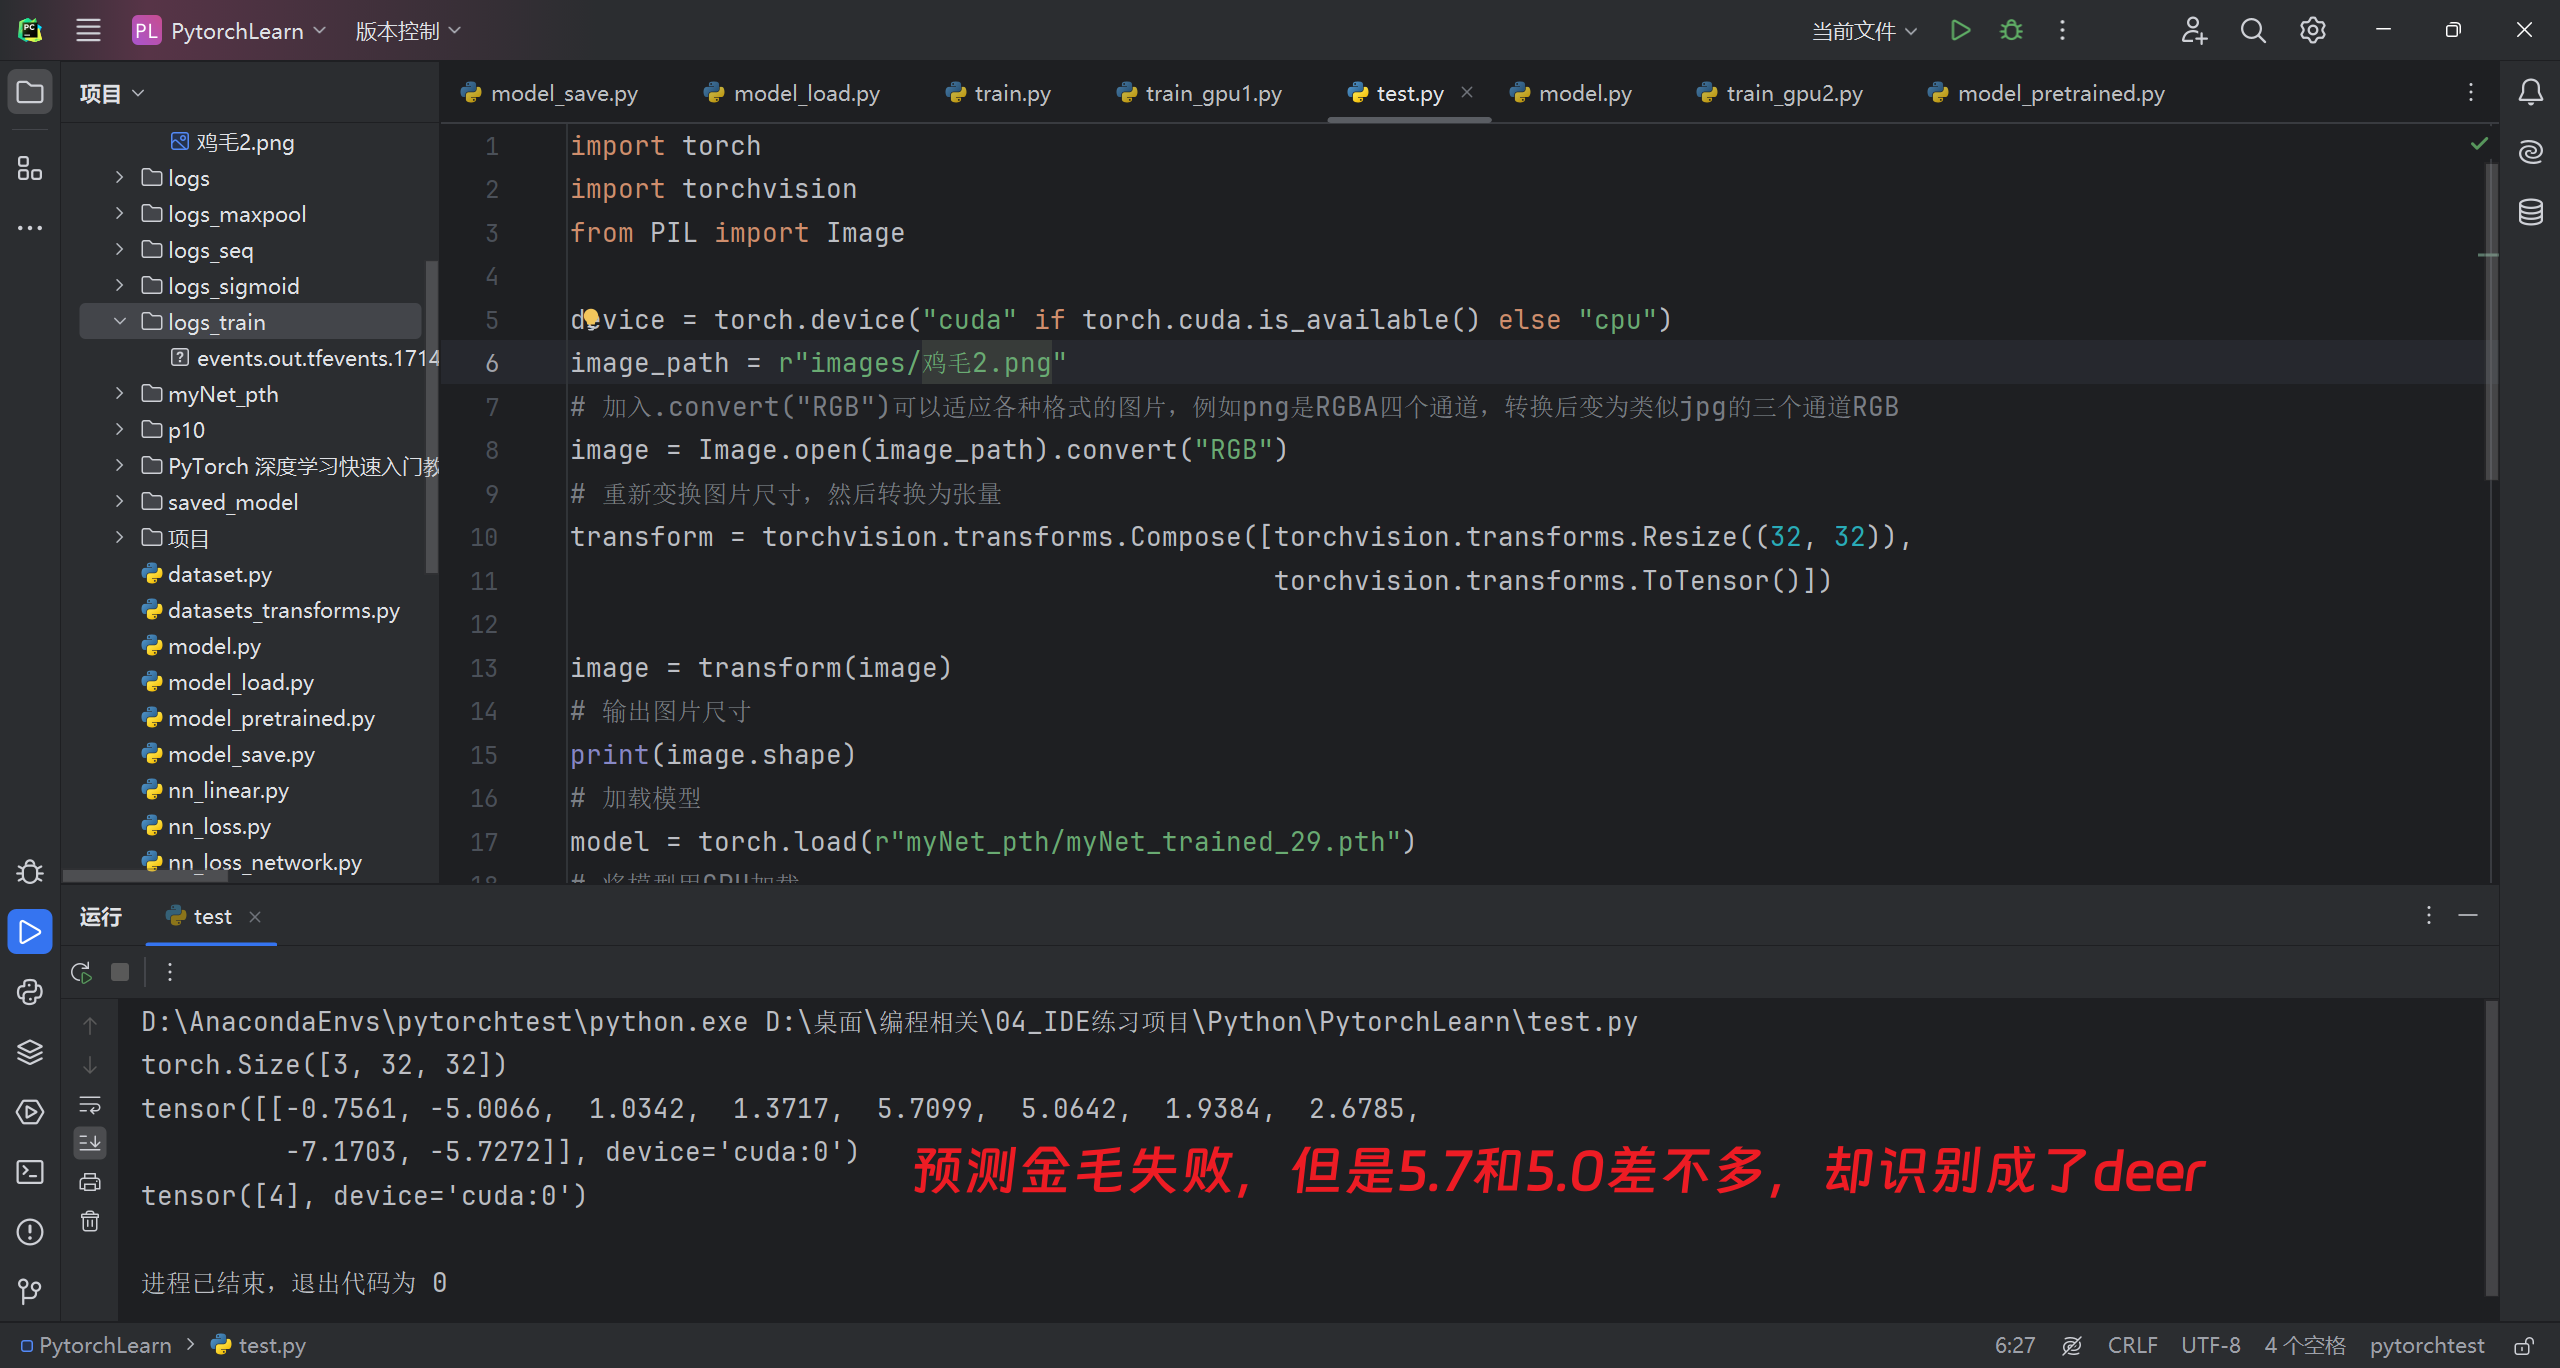Screen dimensions: 2560x1368
Task: Collapse the logs_train folder
Action: click(120, 322)
